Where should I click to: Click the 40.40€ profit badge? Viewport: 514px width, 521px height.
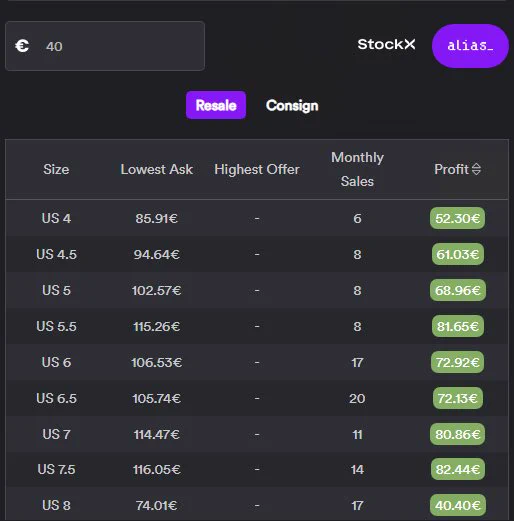click(x=458, y=505)
